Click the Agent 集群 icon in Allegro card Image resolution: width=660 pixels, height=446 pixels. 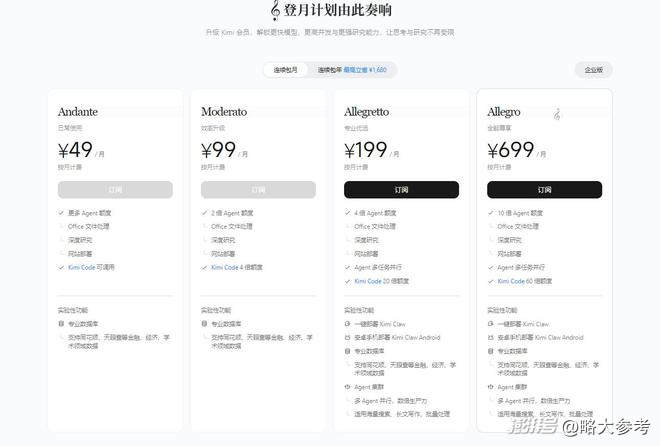pyautogui.click(x=490, y=386)
